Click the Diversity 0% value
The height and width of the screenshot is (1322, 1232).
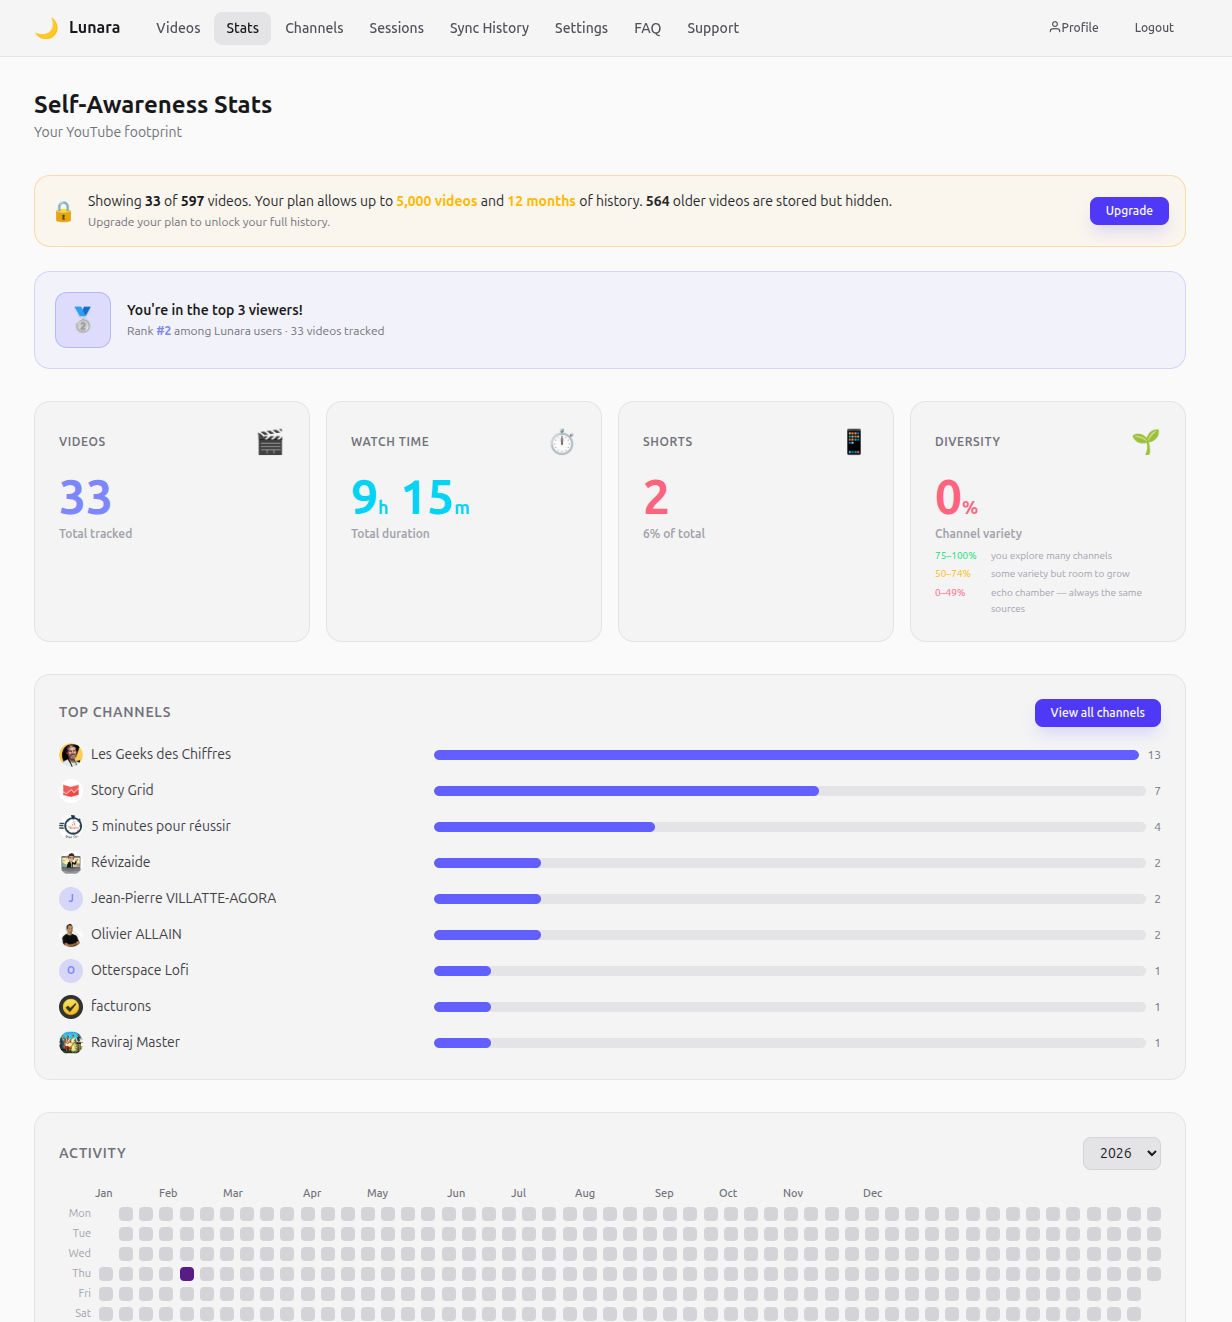pos(956,497)
